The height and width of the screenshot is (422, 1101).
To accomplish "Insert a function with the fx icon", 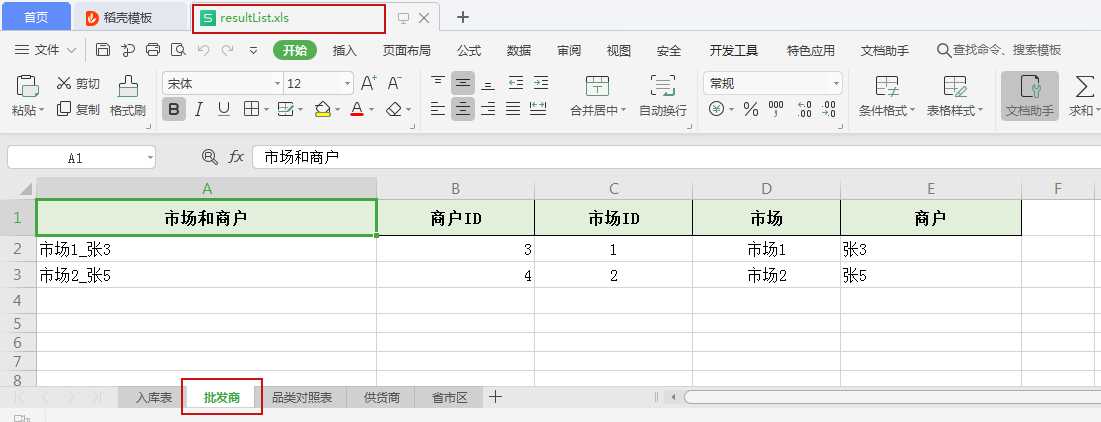I will [236, 157].
